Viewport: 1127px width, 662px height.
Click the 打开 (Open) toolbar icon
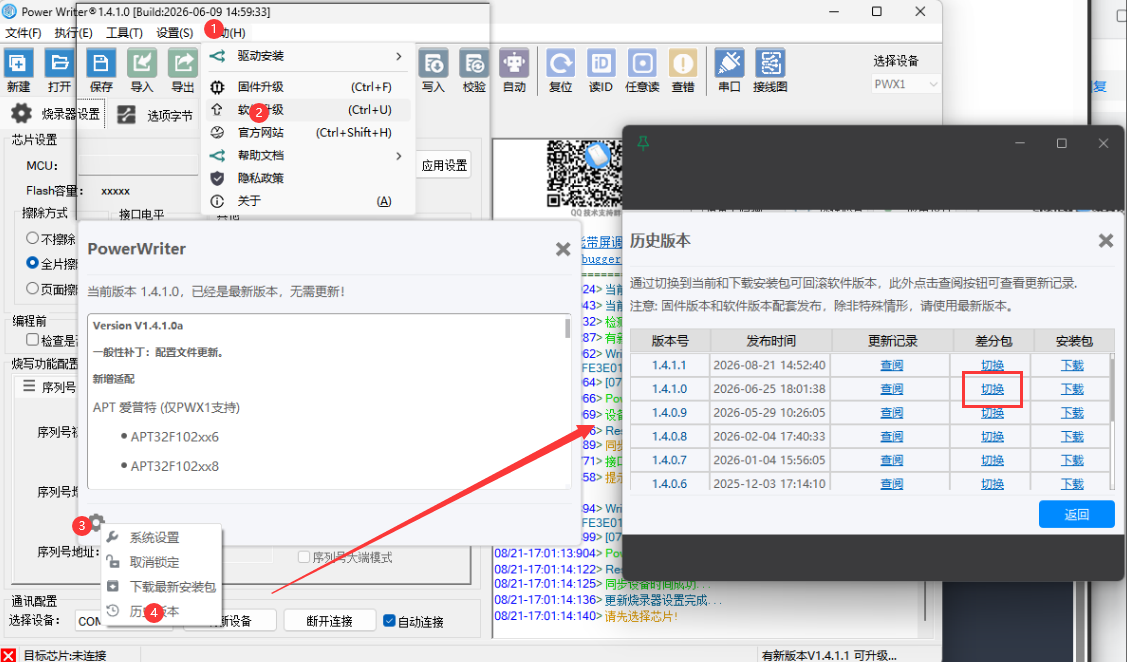click(59, 63)
